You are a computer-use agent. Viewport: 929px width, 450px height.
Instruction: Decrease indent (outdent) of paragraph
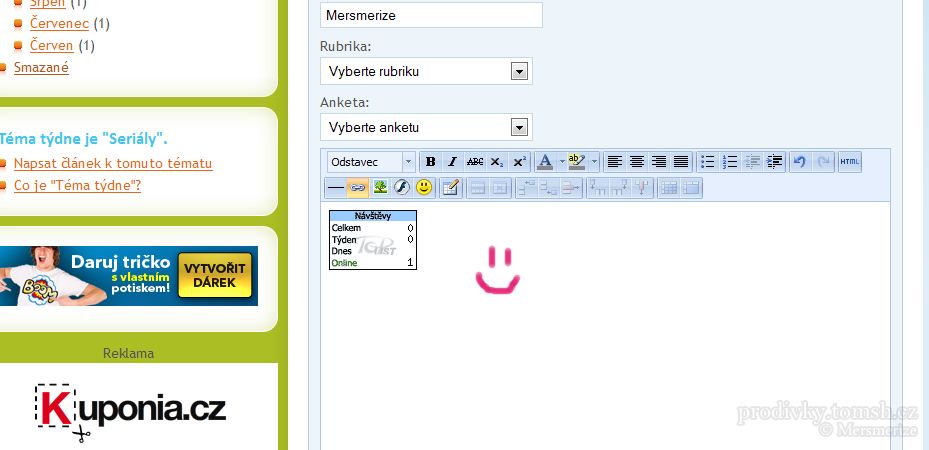pyautogui.click(x=752, y=162)
